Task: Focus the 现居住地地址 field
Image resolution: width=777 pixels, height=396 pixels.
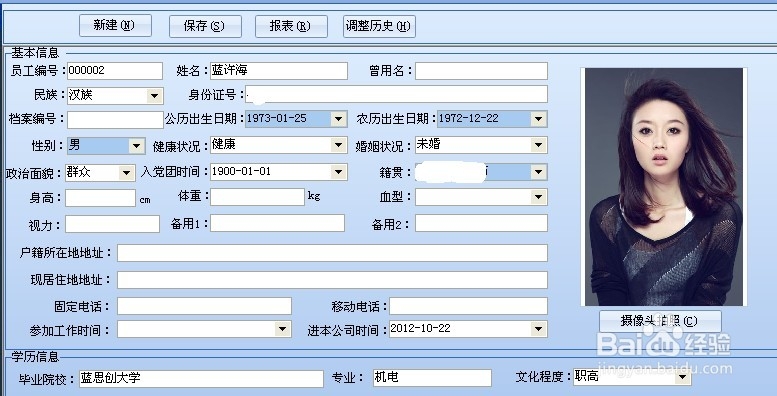Action: (333, 280)
